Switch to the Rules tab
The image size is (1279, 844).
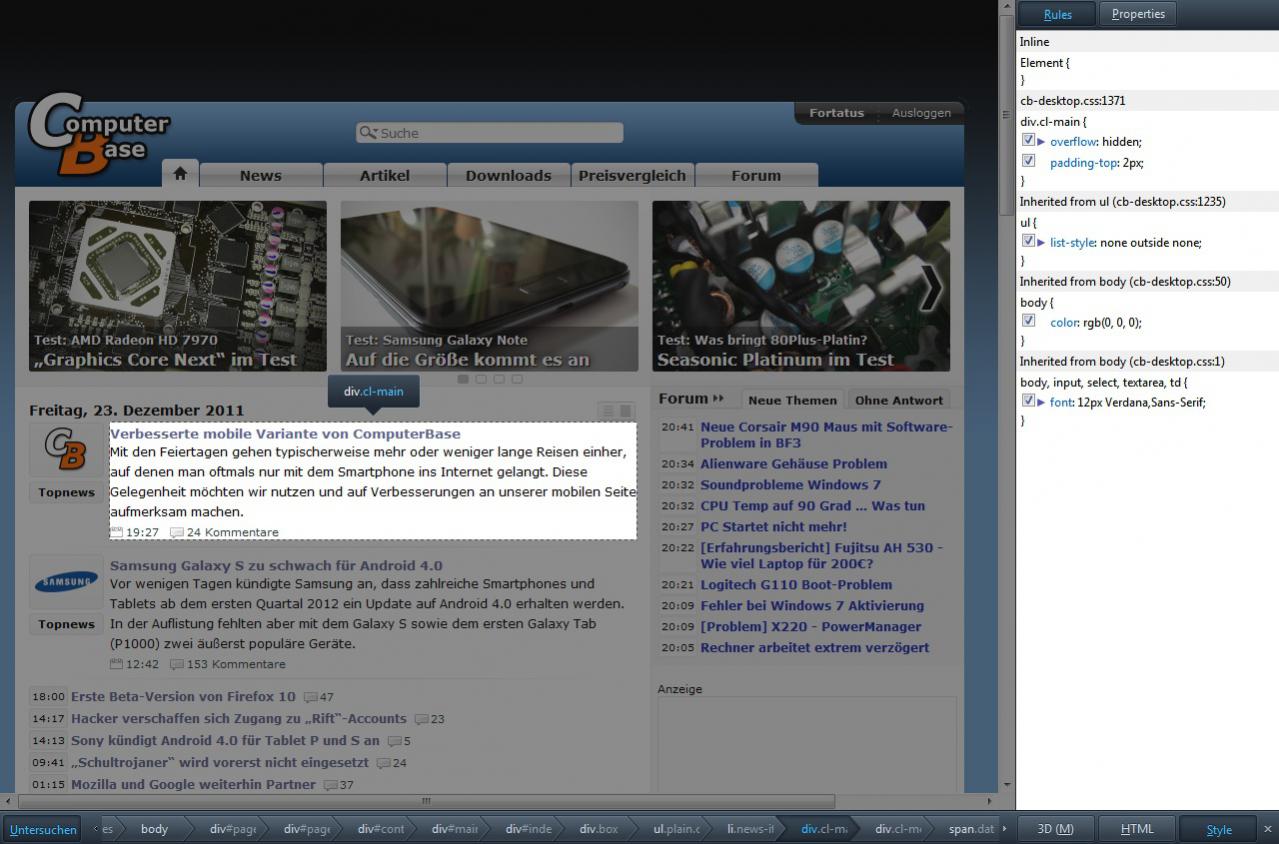1057,14
